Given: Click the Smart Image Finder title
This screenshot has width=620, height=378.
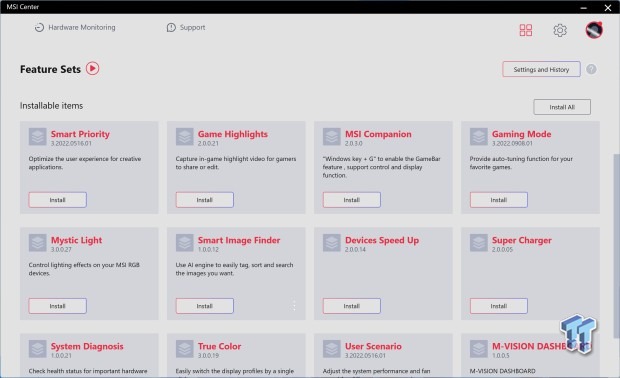Looking at the screenshot, I should pos(239,240).
